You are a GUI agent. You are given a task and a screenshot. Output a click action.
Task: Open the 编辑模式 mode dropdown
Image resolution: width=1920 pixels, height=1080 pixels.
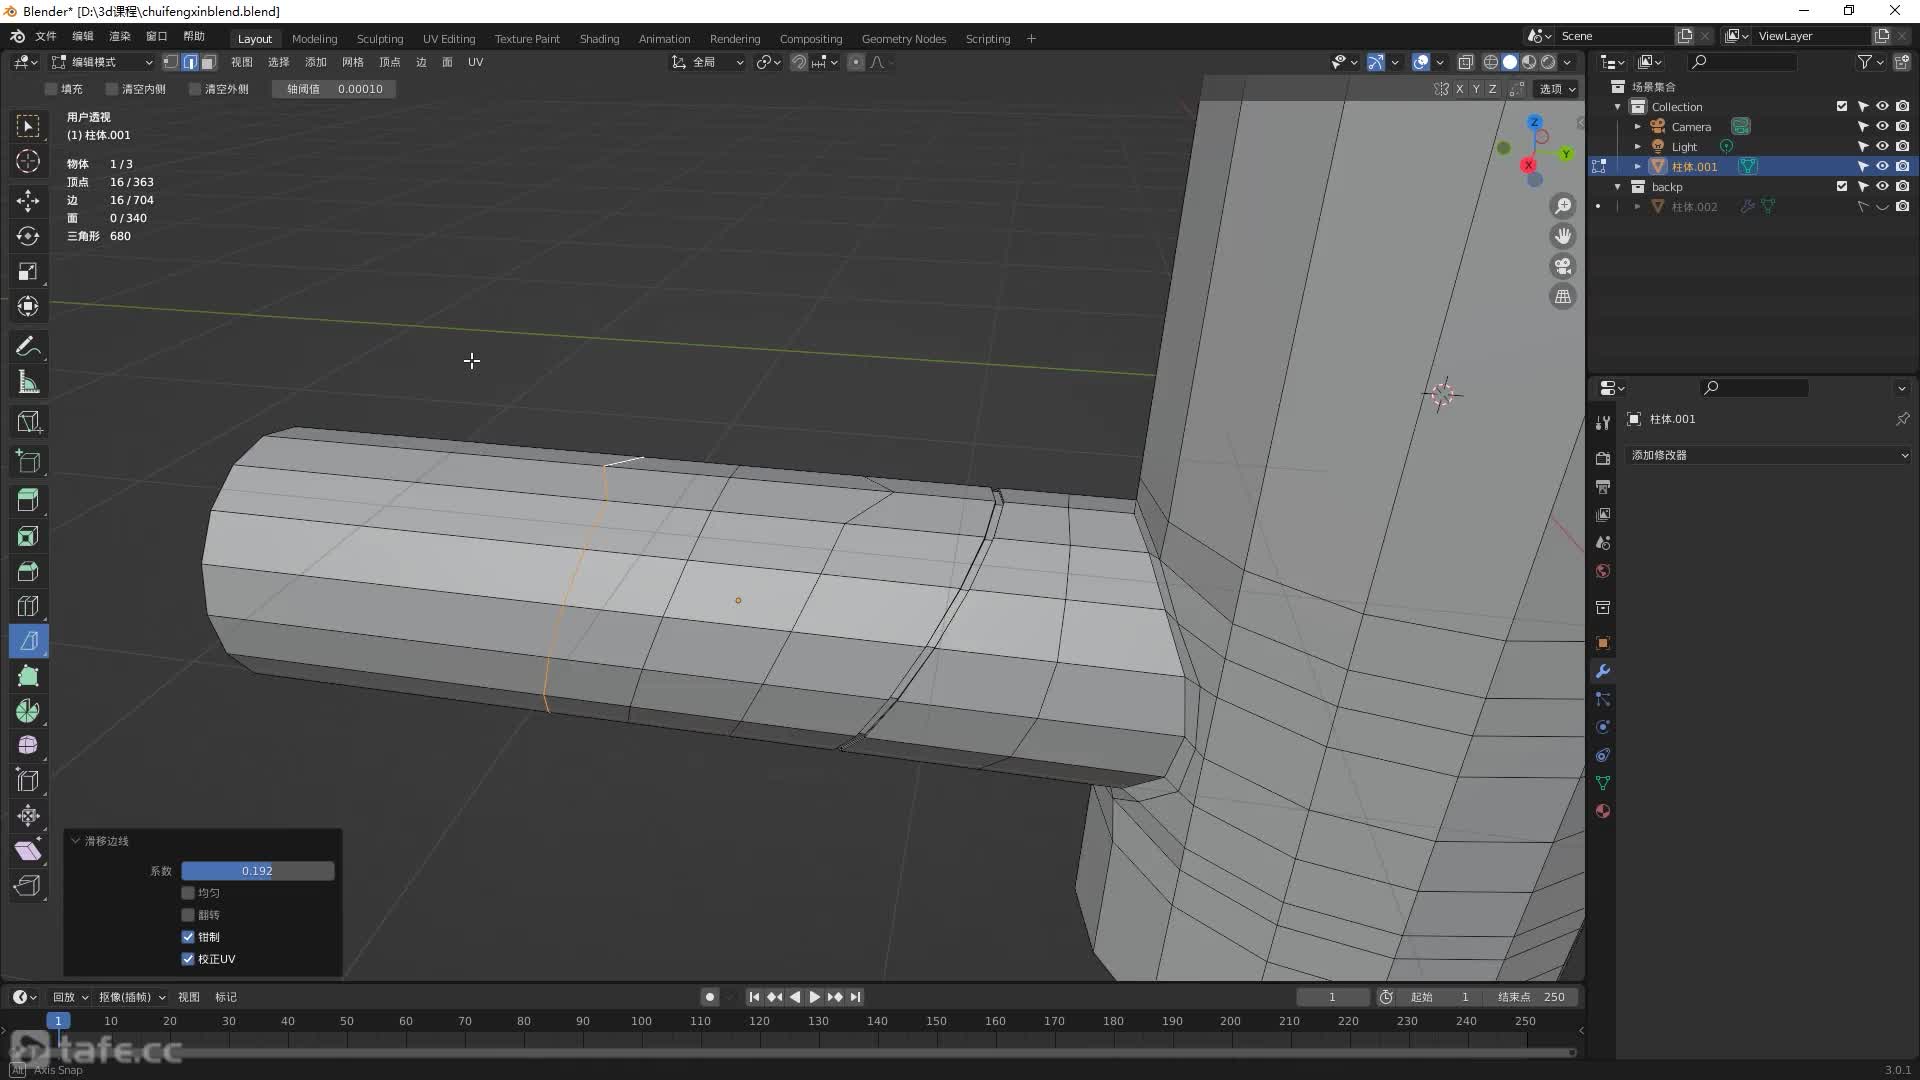tap(102, 62)
